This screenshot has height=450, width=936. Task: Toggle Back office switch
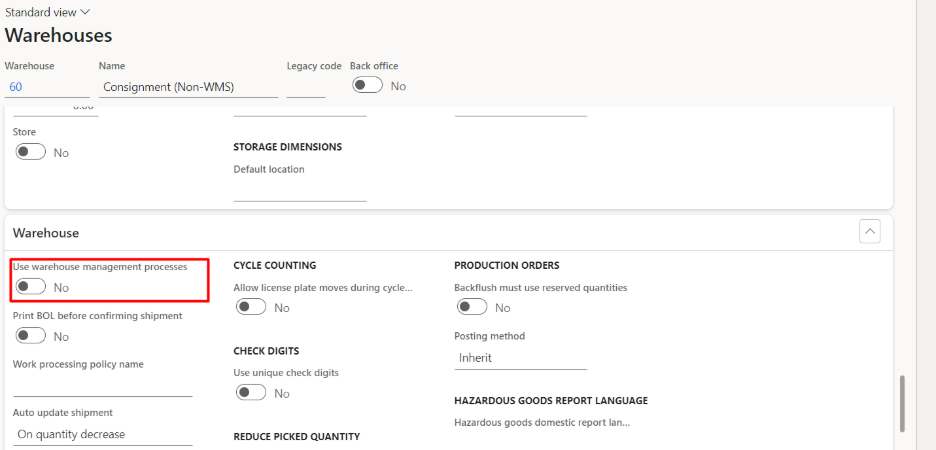pyautogui.click(x=367, y=86)
